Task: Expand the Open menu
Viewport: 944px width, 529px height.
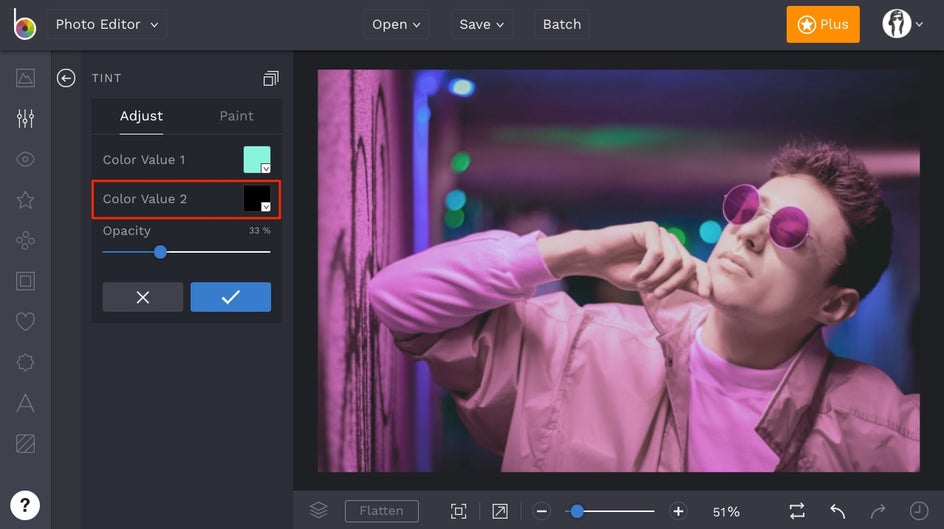Action: [x=396, y=25]
